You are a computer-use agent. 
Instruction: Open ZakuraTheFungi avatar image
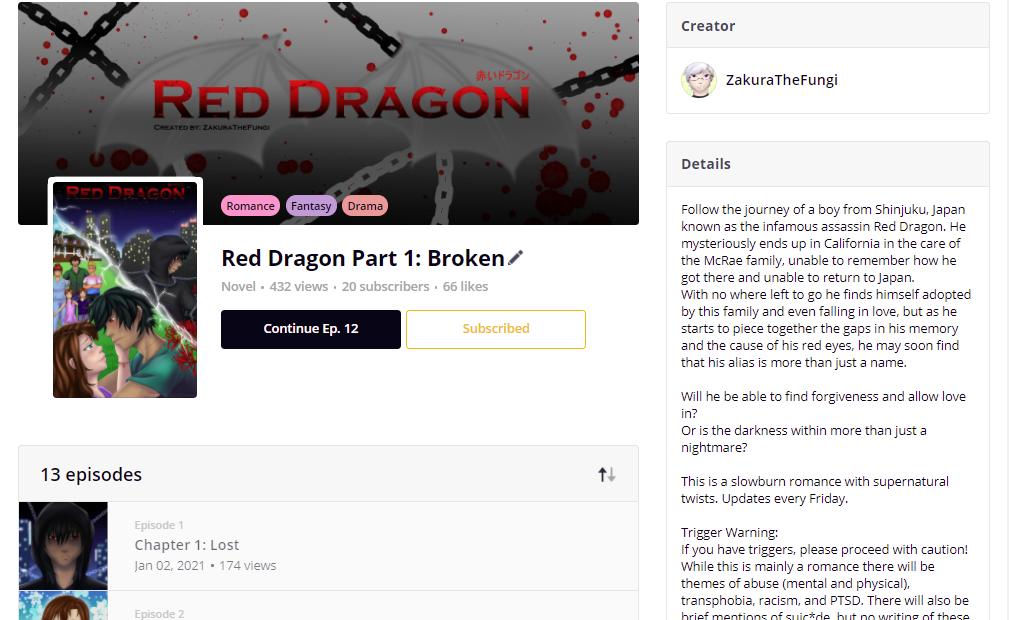click(x=699, y=80)
